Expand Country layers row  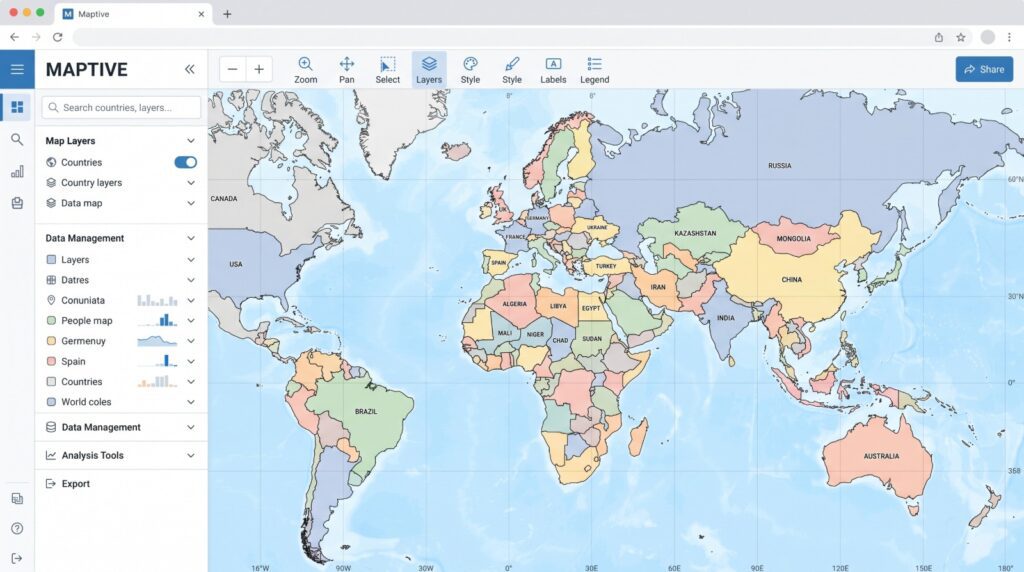[x=191, y=183]
